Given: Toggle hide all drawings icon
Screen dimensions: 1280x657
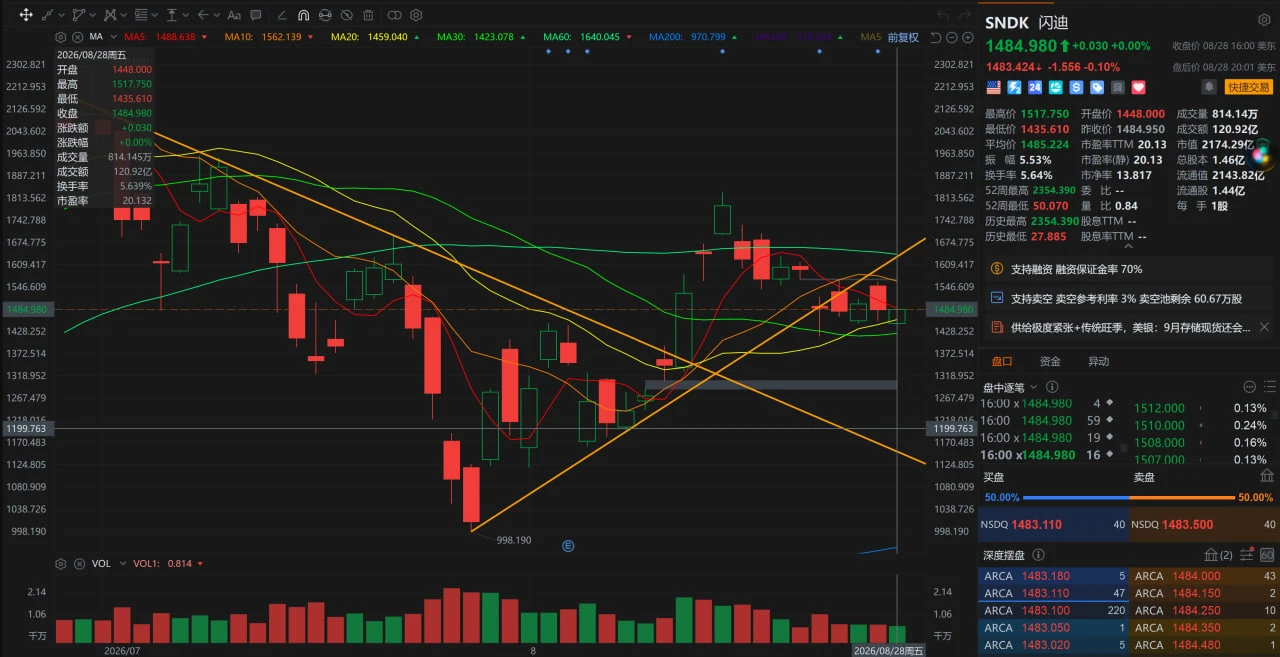Looking at the screenshot, I should [347, 15].
